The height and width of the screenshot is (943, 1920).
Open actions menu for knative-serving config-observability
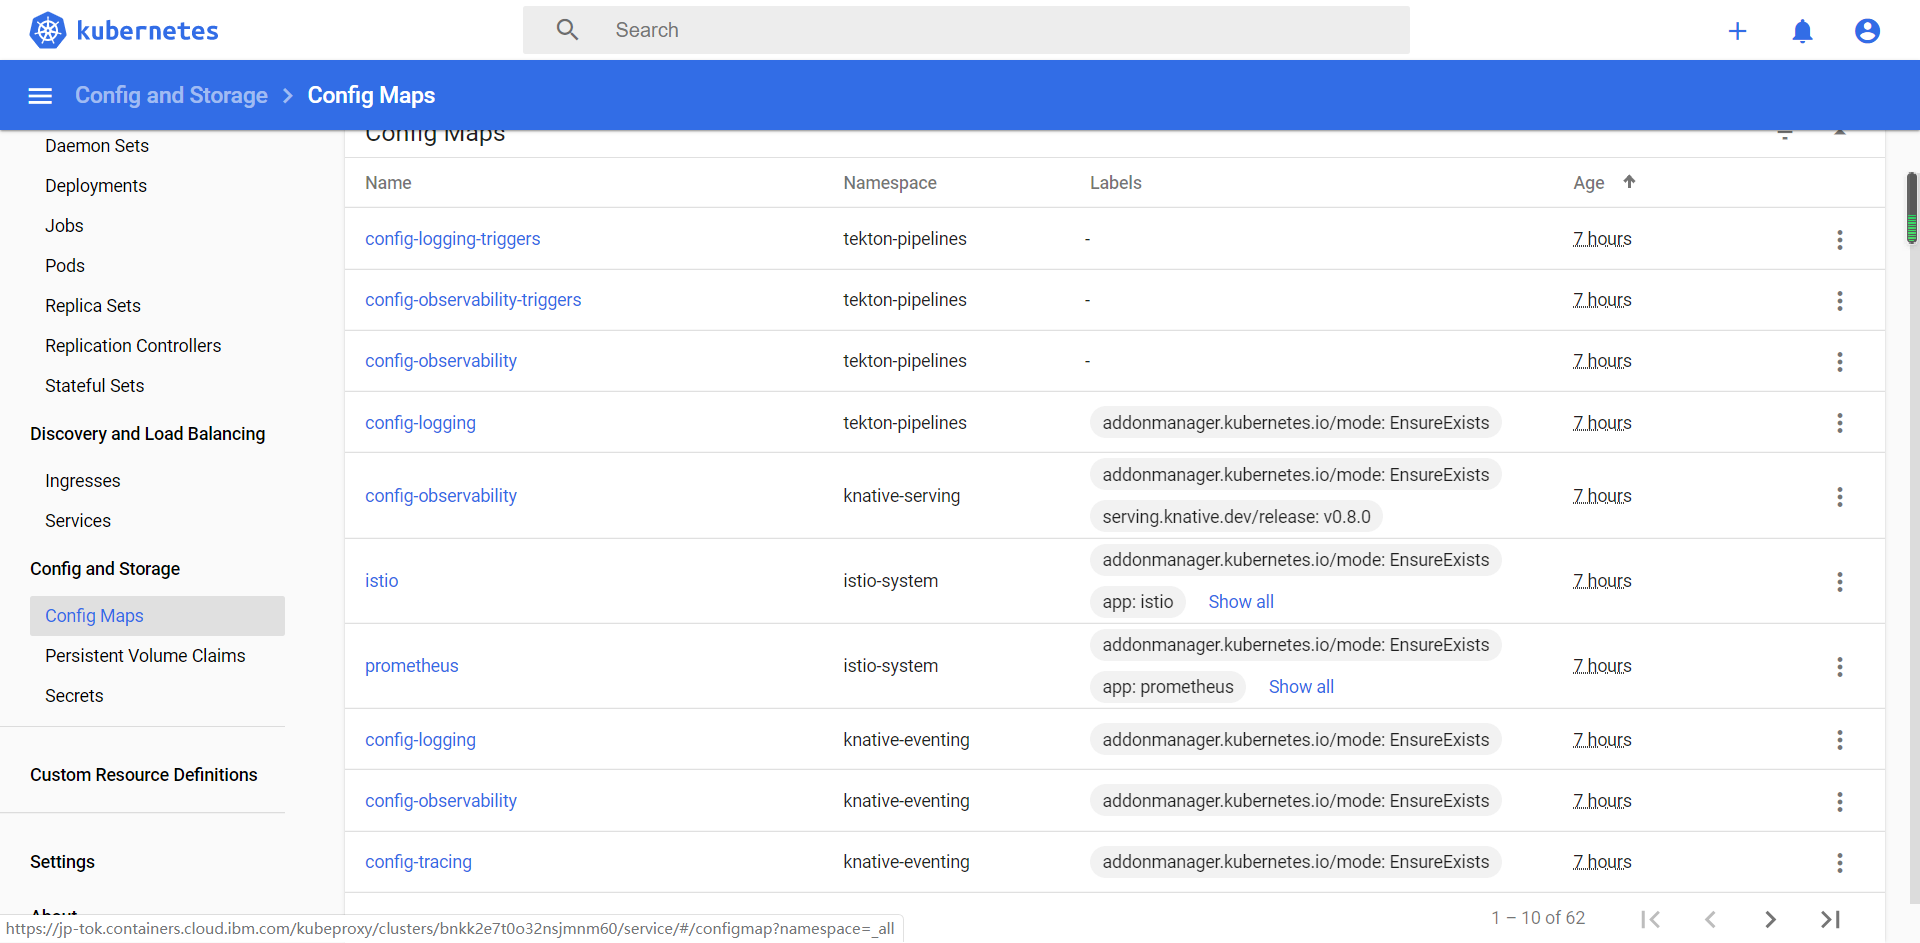(1839, 497)
